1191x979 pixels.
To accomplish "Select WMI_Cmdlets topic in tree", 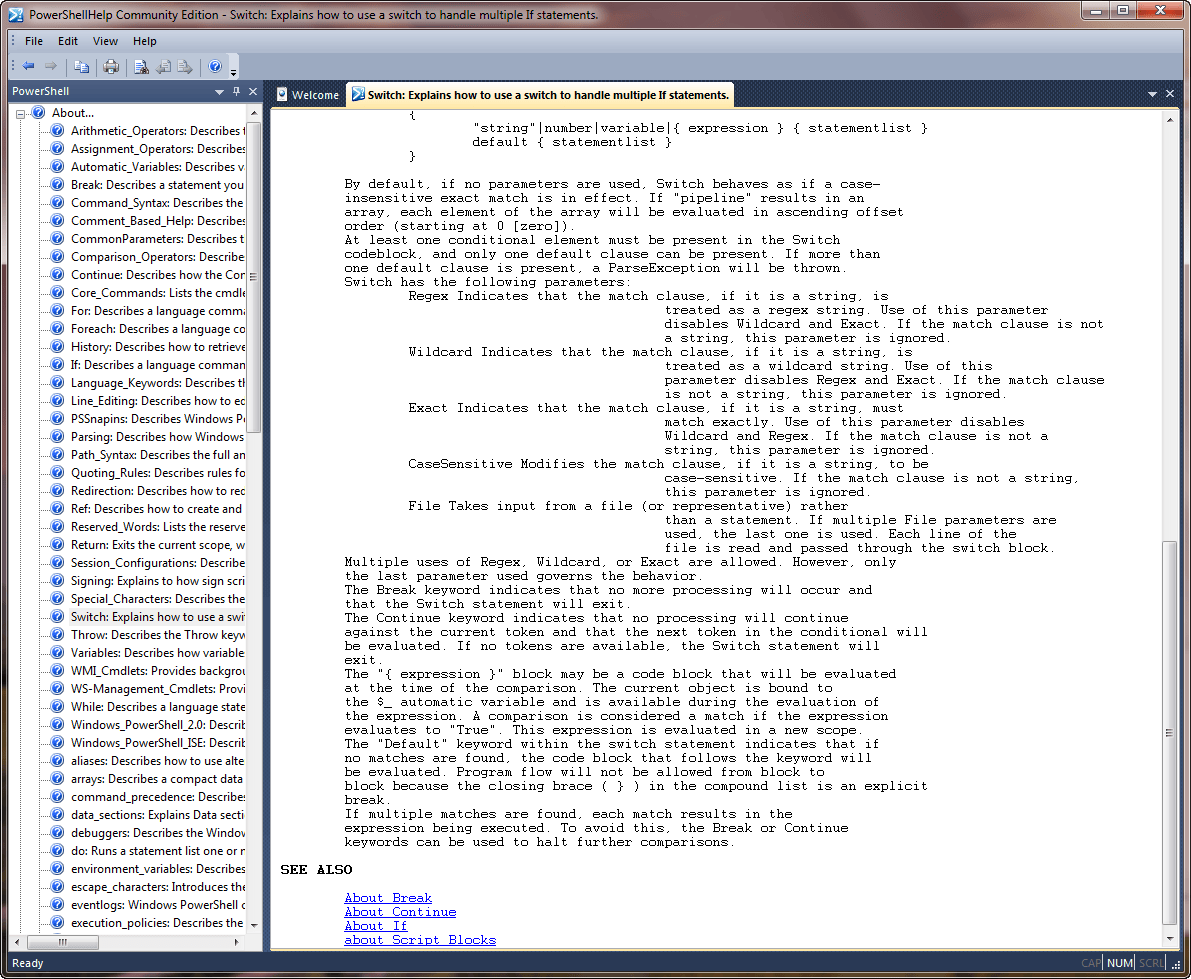I will pos(158,671).
